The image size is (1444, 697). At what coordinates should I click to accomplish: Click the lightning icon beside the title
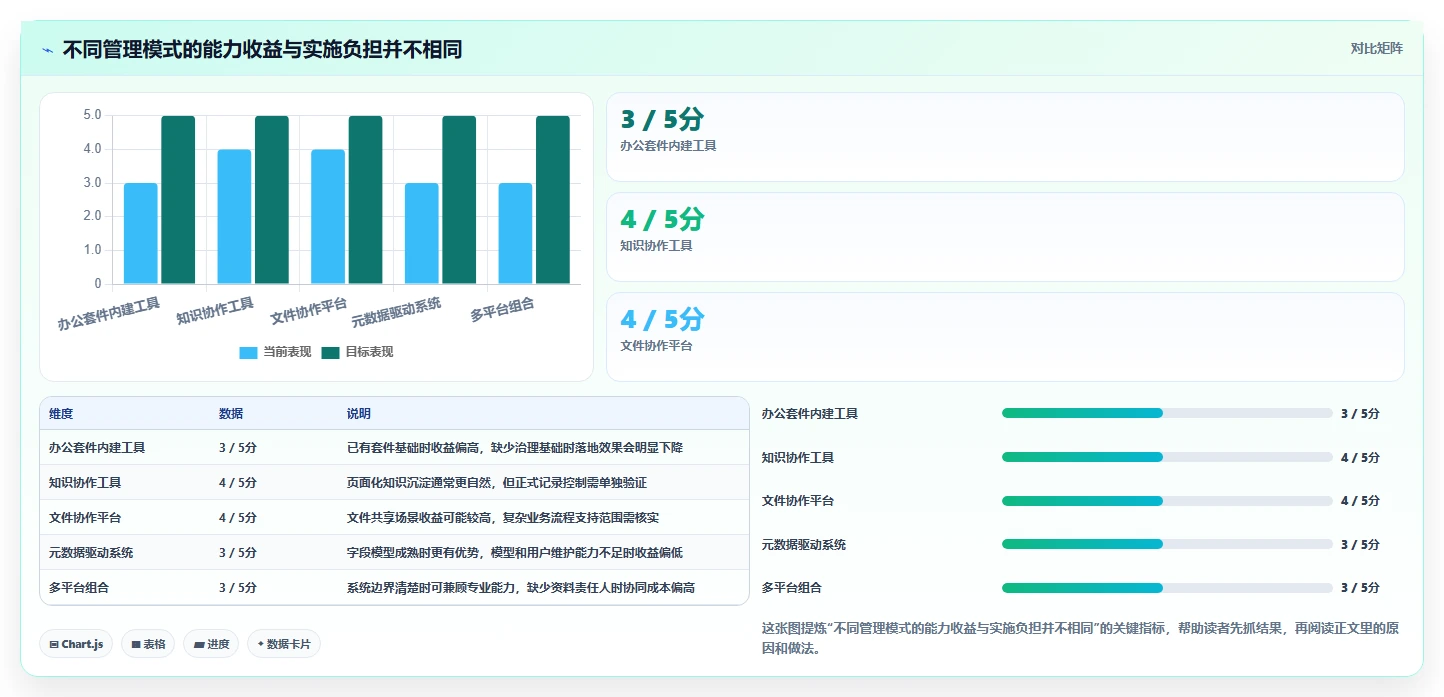click(48, 50)
